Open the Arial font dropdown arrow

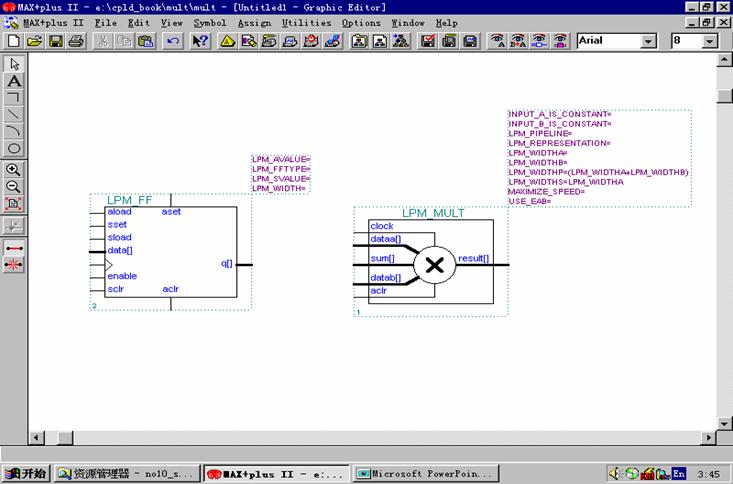(x=648, y=41)
